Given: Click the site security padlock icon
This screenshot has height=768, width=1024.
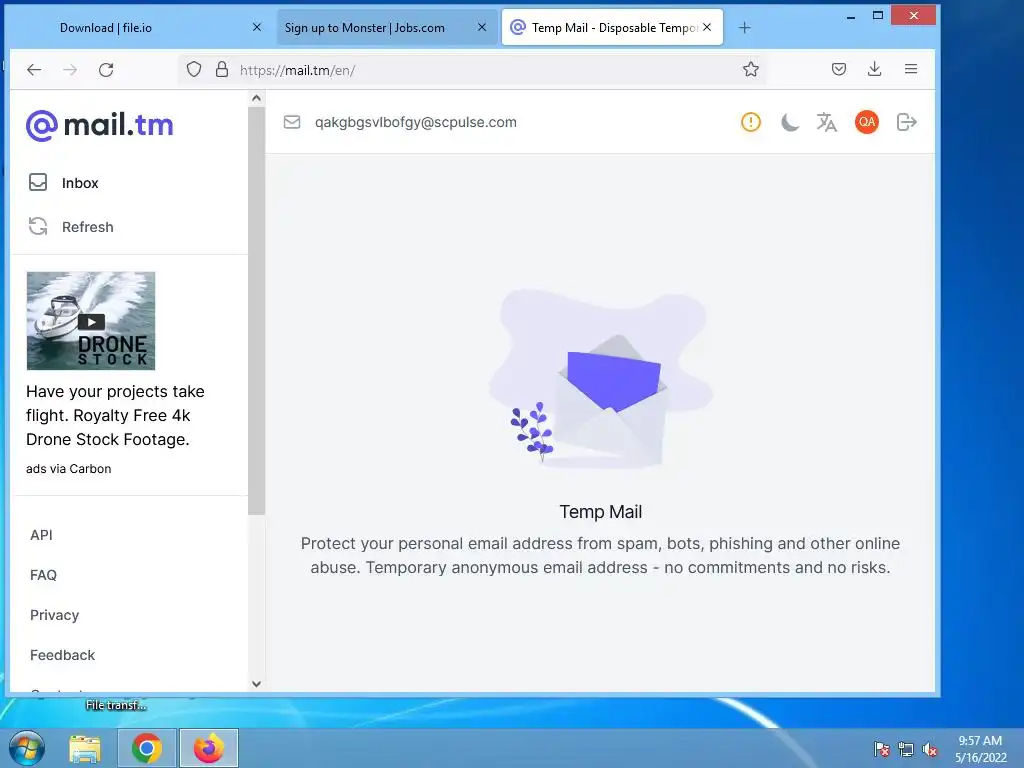Looking at the screenshot, I should (x=222, y=69).
